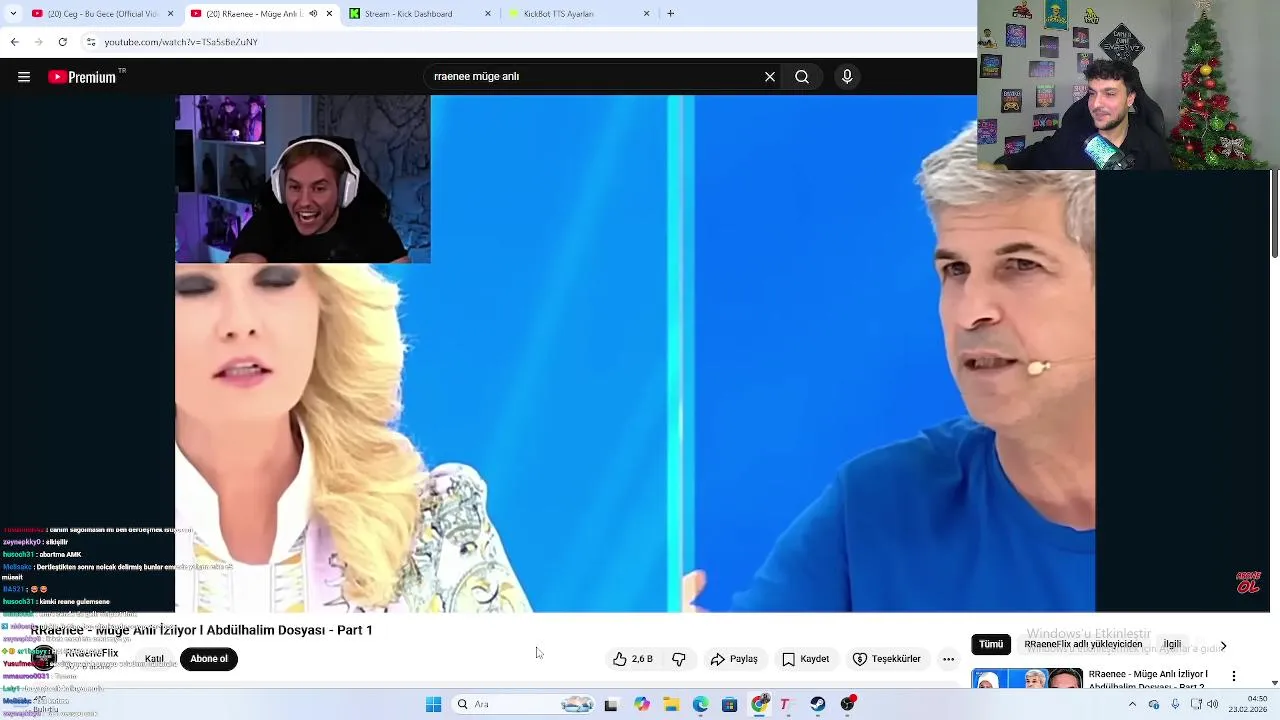Save video to playlist with Kaydet
Viewport: 1280px width, 720px height.
(x=806, y=659)
